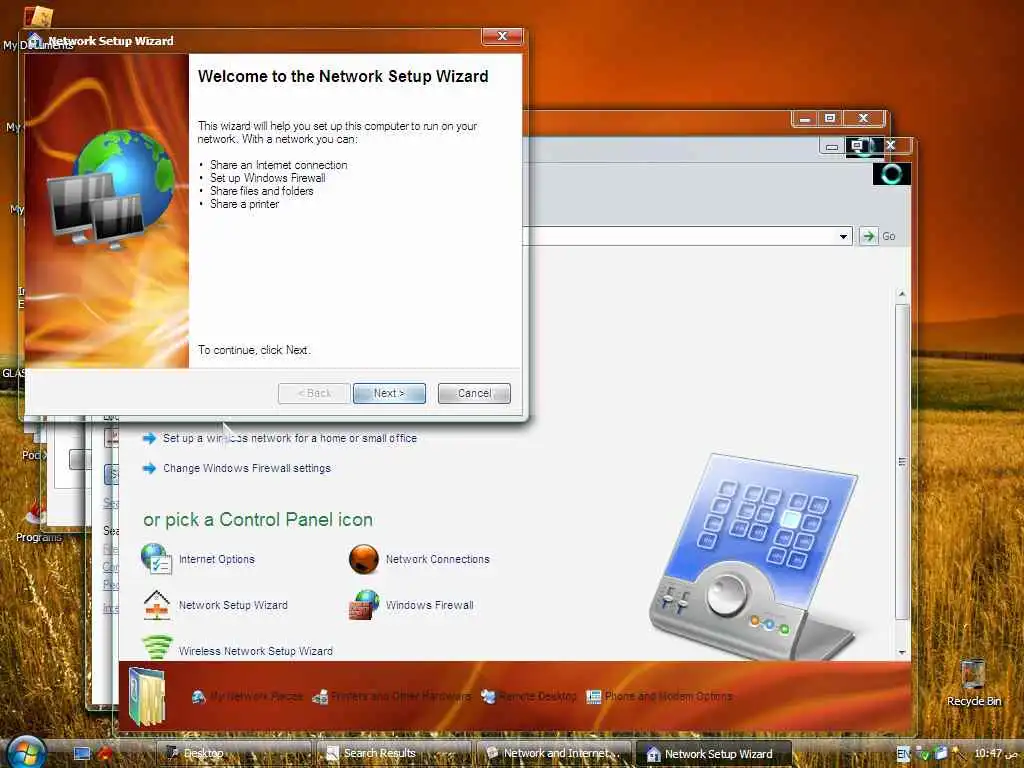Switch to Network Setup Wizard taskbar button
The width and height of the screenshot is (1024, 768).
[x=714, y=754]
